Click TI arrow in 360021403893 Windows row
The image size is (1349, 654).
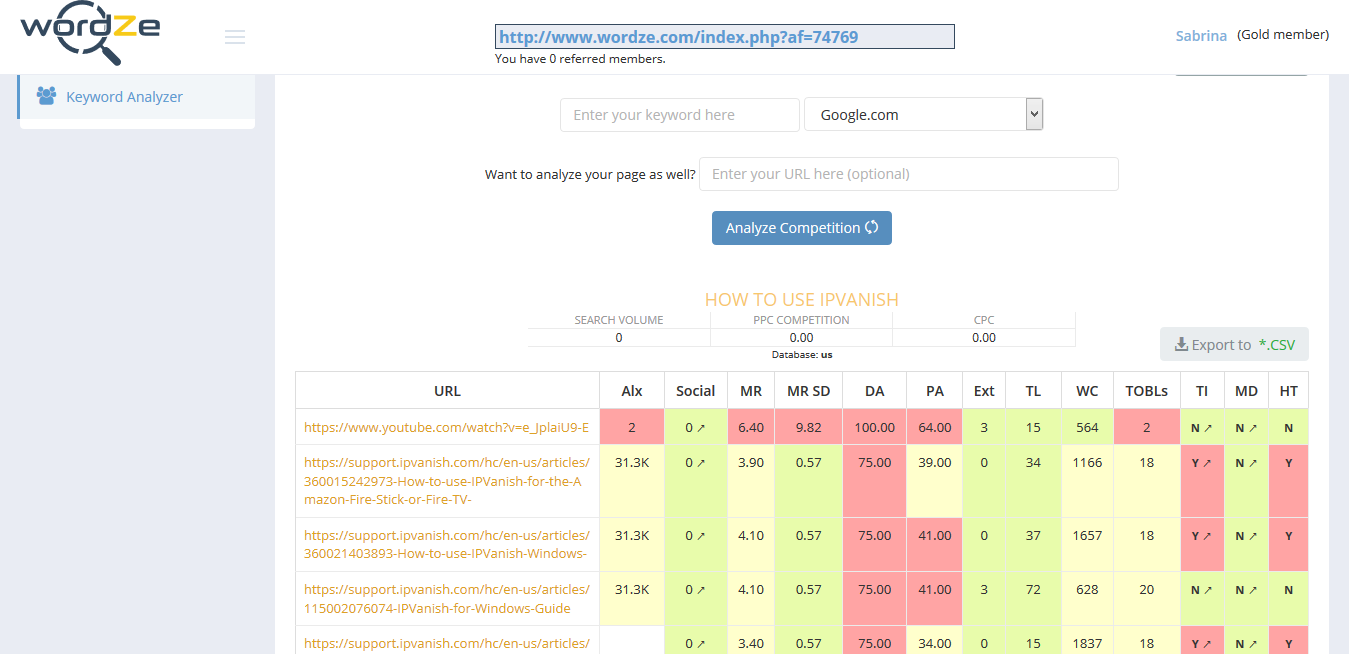1208,536
